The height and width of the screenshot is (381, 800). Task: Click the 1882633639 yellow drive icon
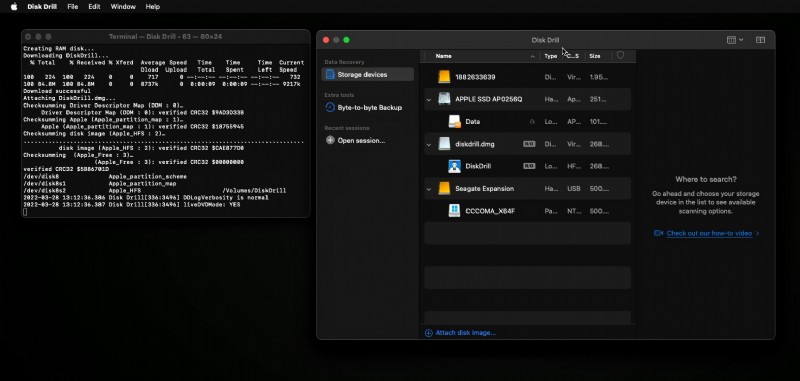pos(444,77)
